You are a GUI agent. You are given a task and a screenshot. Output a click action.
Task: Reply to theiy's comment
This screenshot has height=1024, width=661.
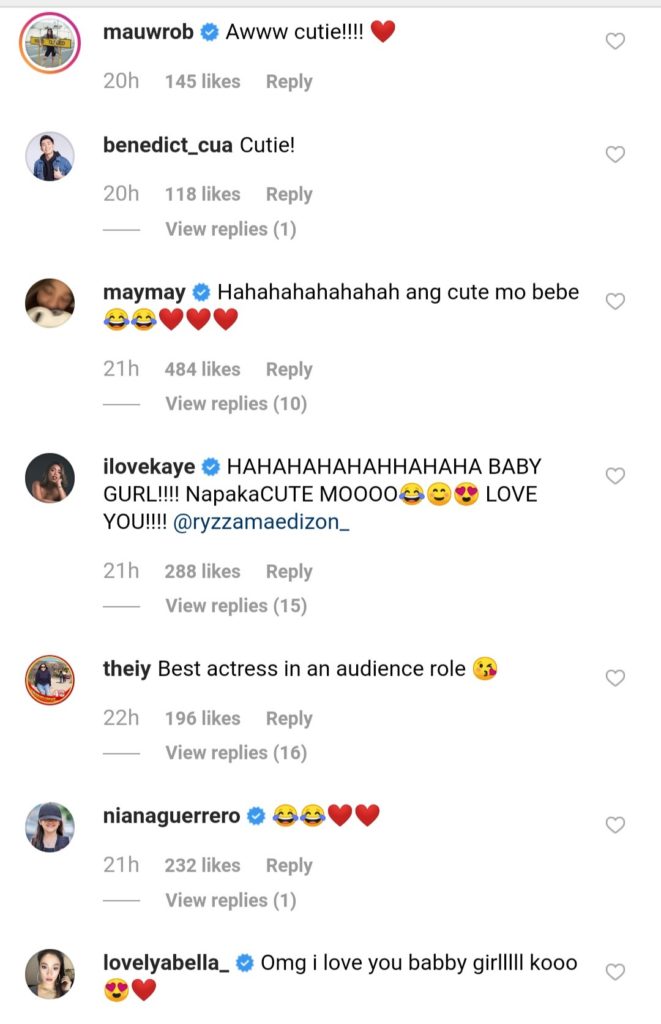[289, 718]
